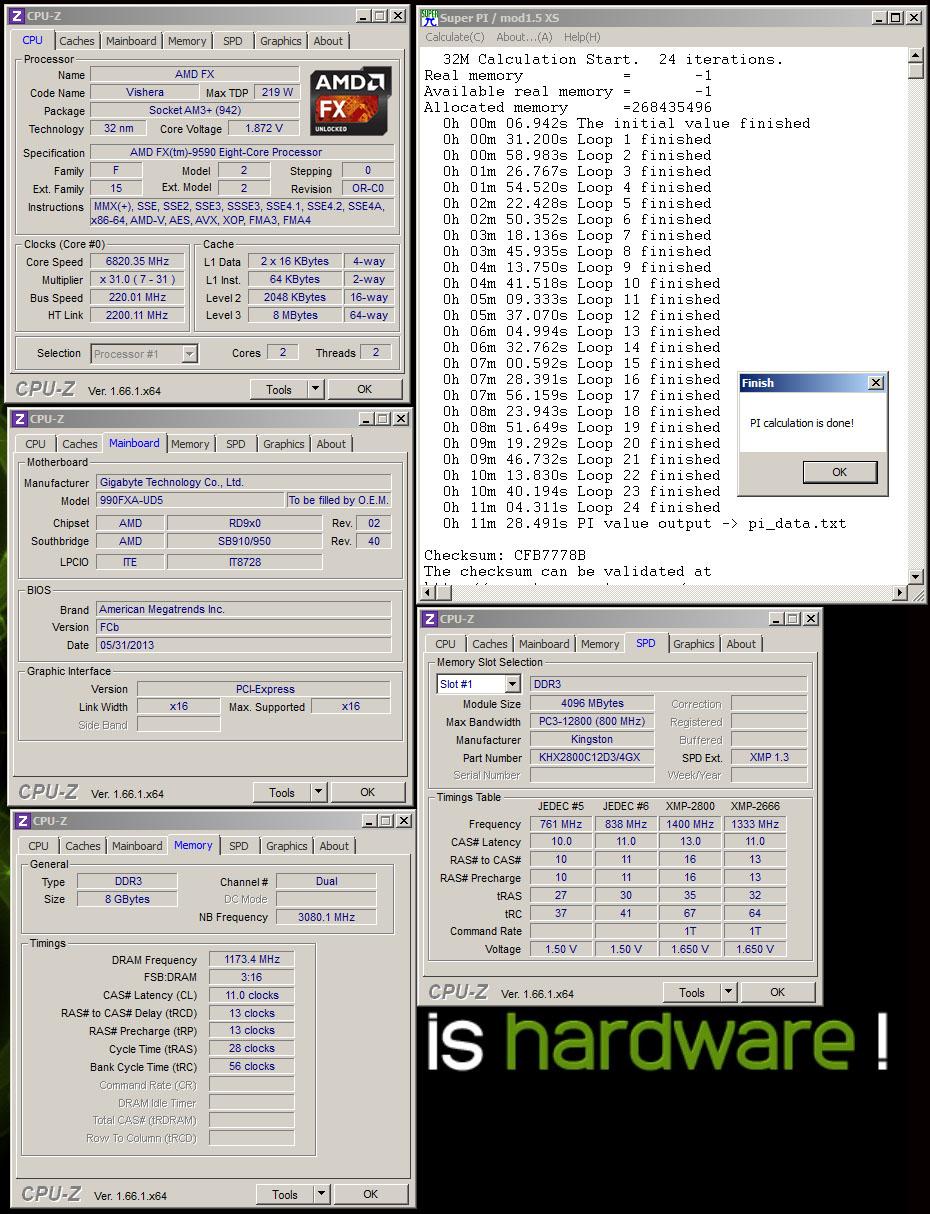Select the SPD tab in the CPU window
Viewport: 930px width, 1214px height.
click(232, 41)
